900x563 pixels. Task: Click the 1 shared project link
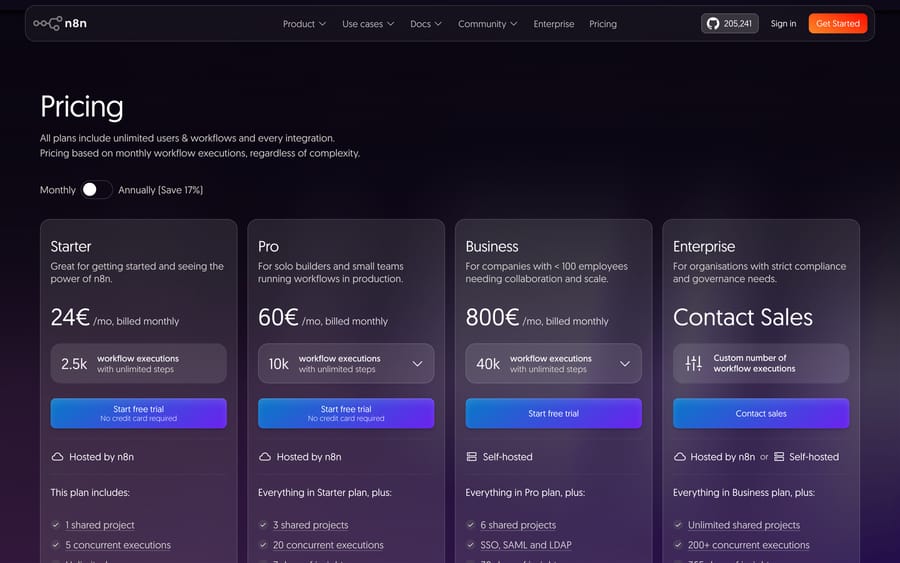pos(100,525)
